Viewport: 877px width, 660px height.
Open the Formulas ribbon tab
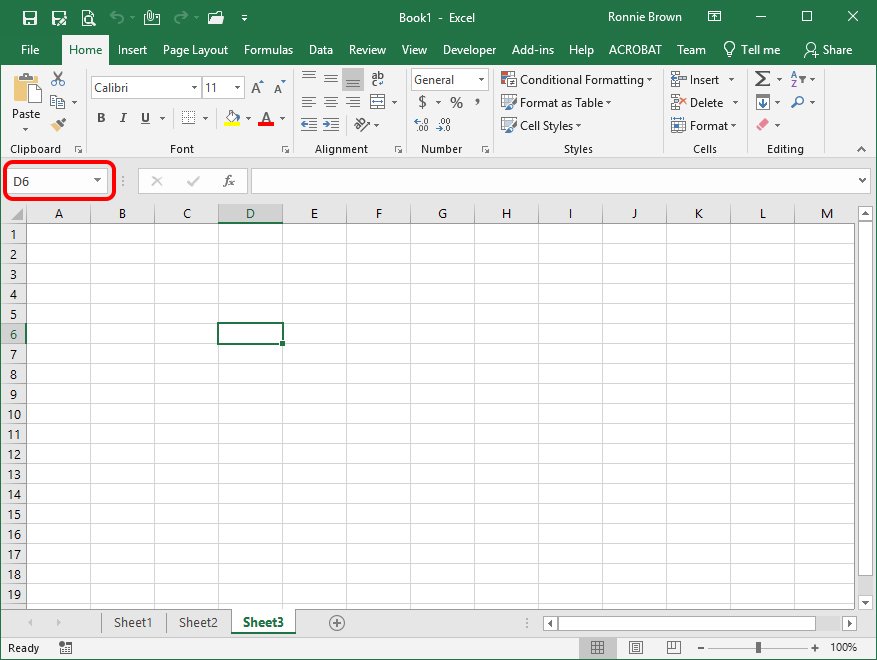pyautogui.click(x=268, y=50)
